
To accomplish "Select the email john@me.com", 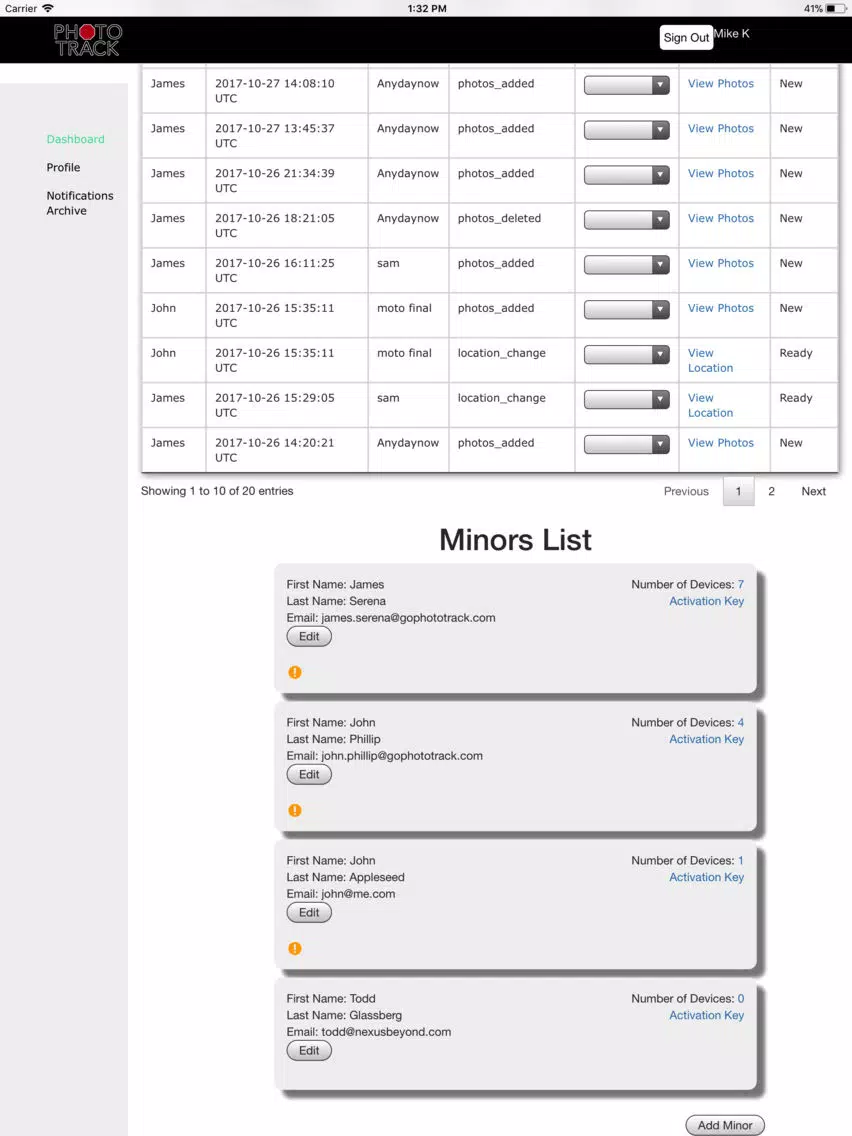I will 359,894.
